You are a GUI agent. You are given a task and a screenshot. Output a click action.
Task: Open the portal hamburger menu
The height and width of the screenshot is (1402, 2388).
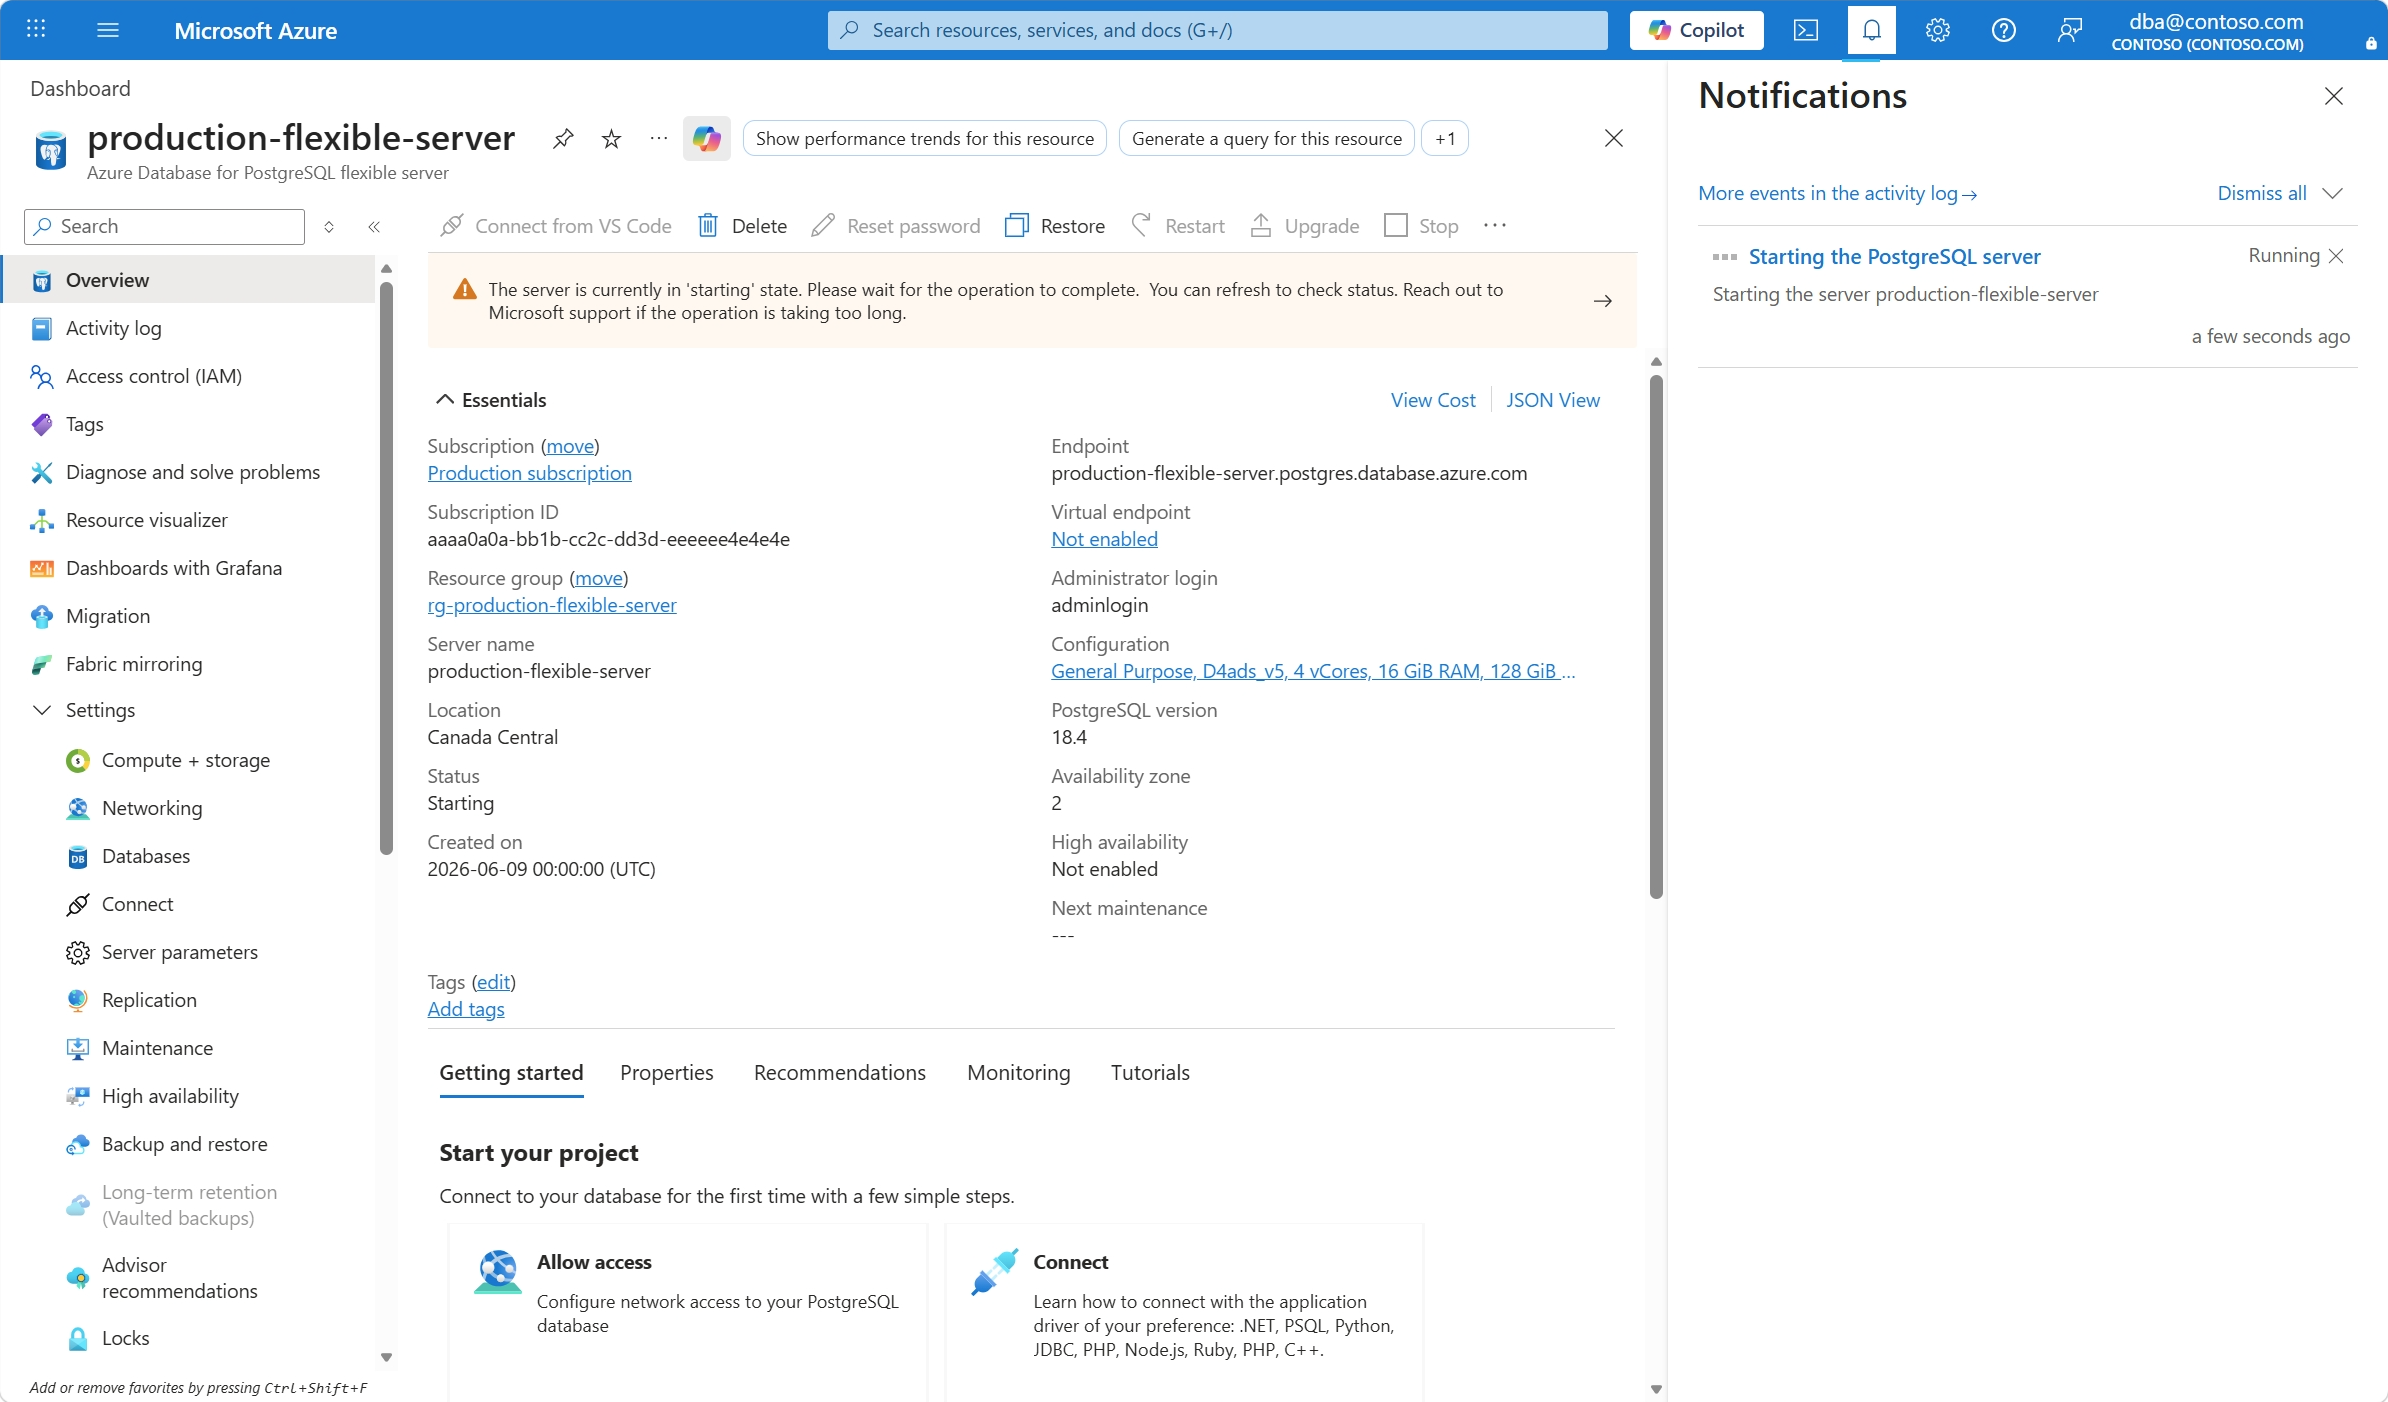pyautogui.click(x=108, y=30)
